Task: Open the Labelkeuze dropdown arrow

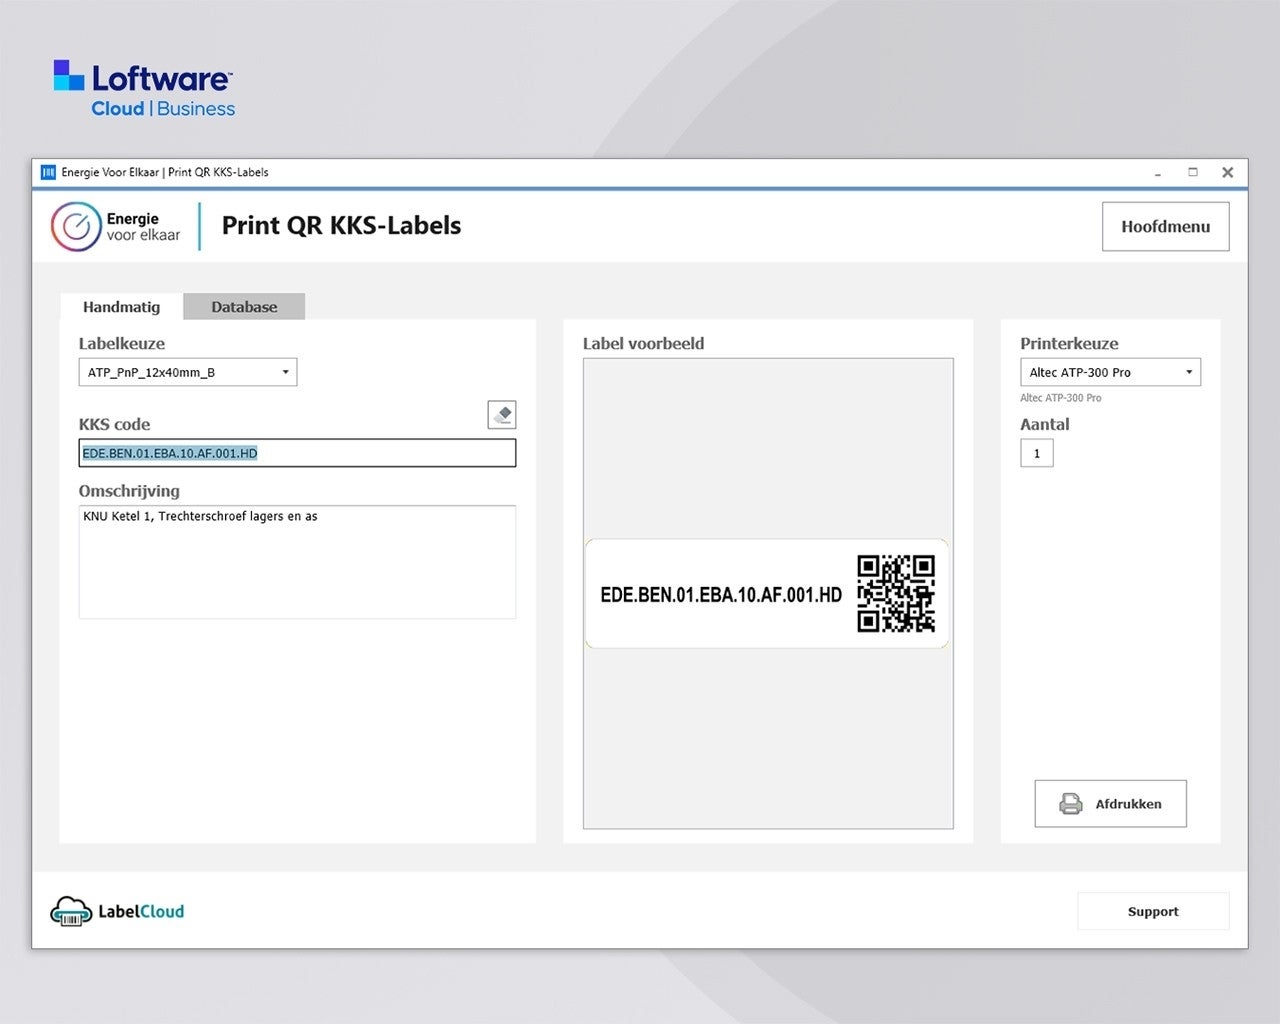Action: pos(285,372)
